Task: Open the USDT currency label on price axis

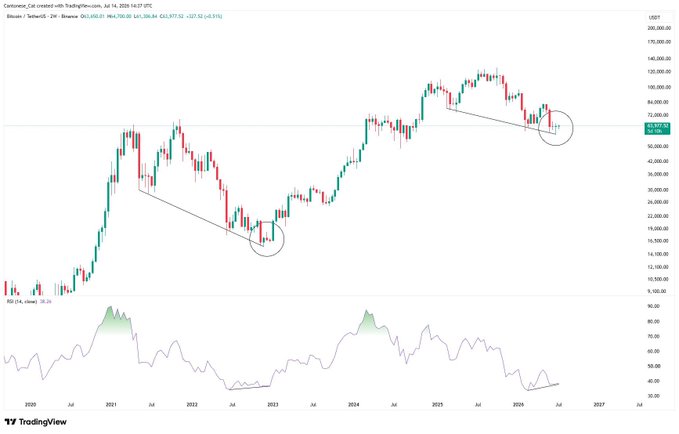Action: click(x=654, y=18)
